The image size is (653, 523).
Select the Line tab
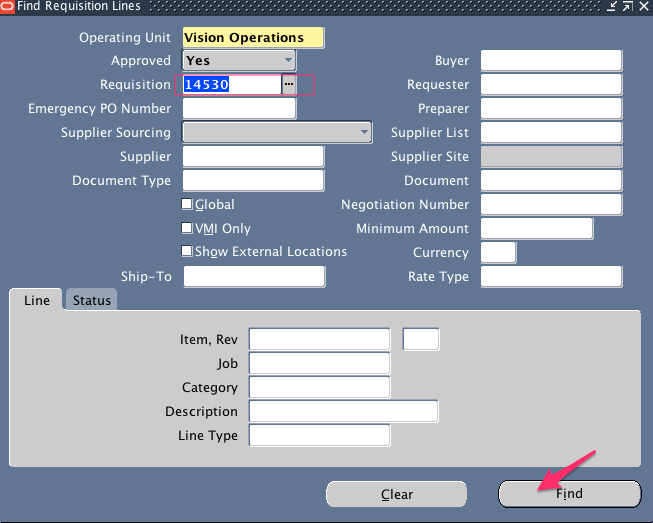37,300
